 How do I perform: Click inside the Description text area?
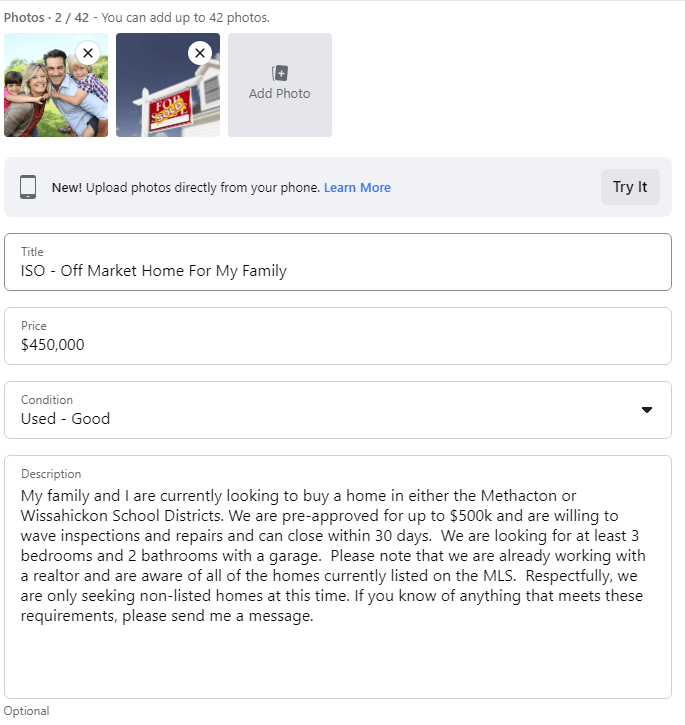[x=338, y=577]
